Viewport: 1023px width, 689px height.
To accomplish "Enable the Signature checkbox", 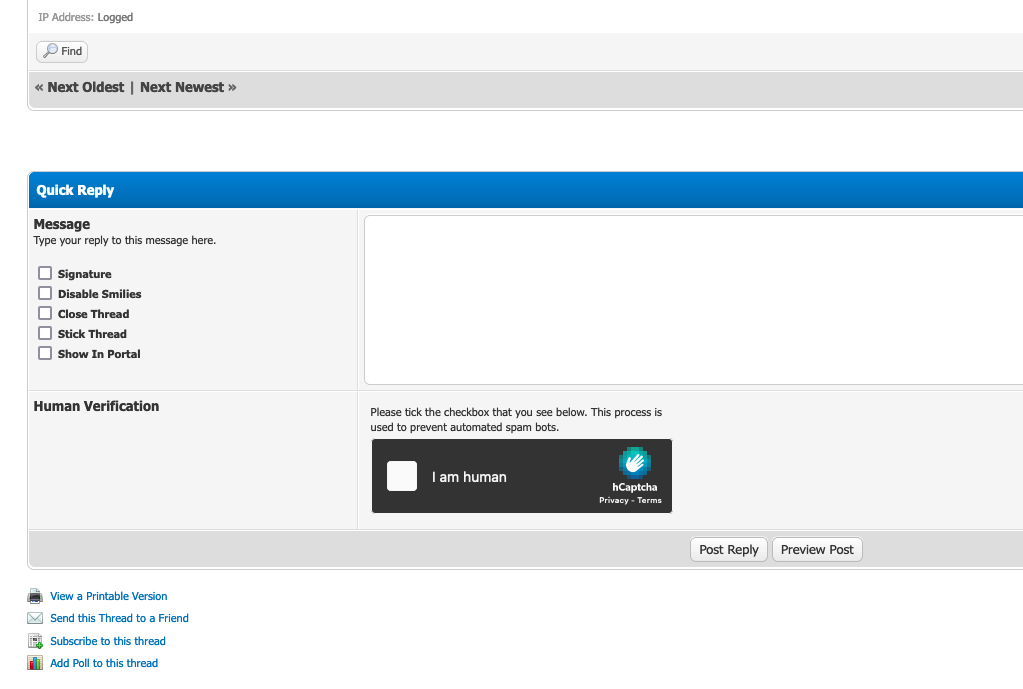I will [45, 273].
